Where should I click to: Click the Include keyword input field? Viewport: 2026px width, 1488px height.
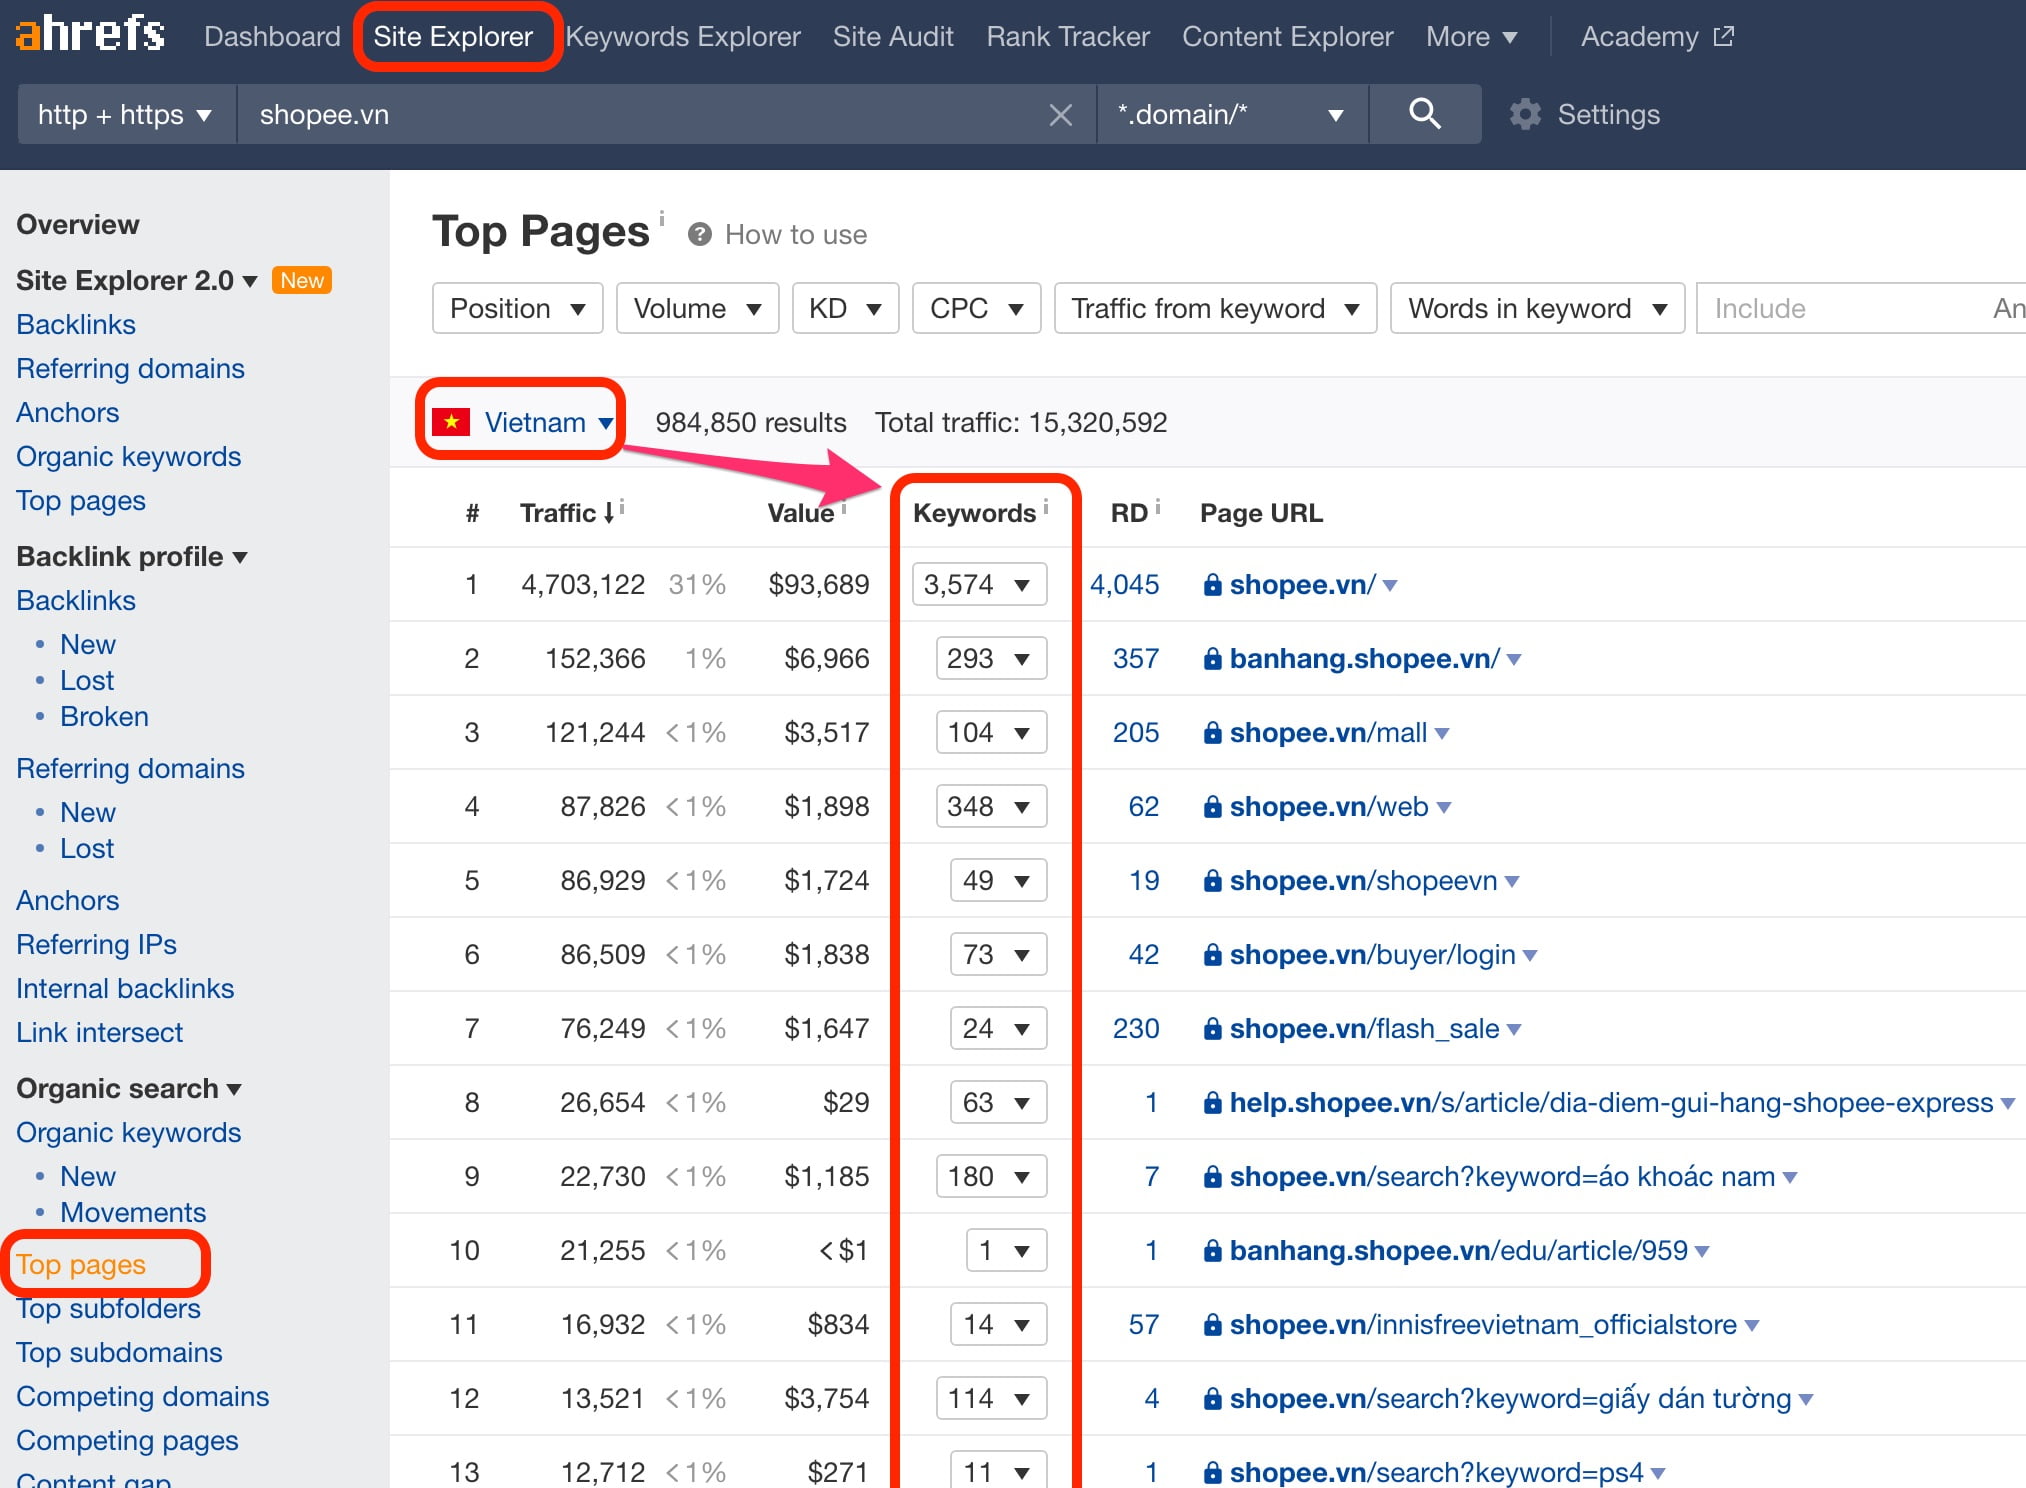coord(1840,308)
